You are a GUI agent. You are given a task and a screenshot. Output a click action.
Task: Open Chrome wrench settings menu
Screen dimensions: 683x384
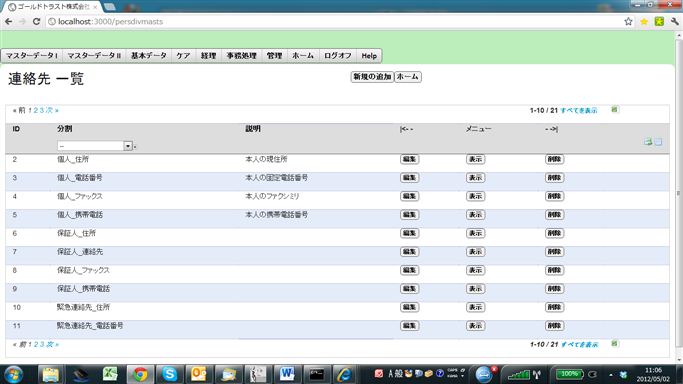675,21
